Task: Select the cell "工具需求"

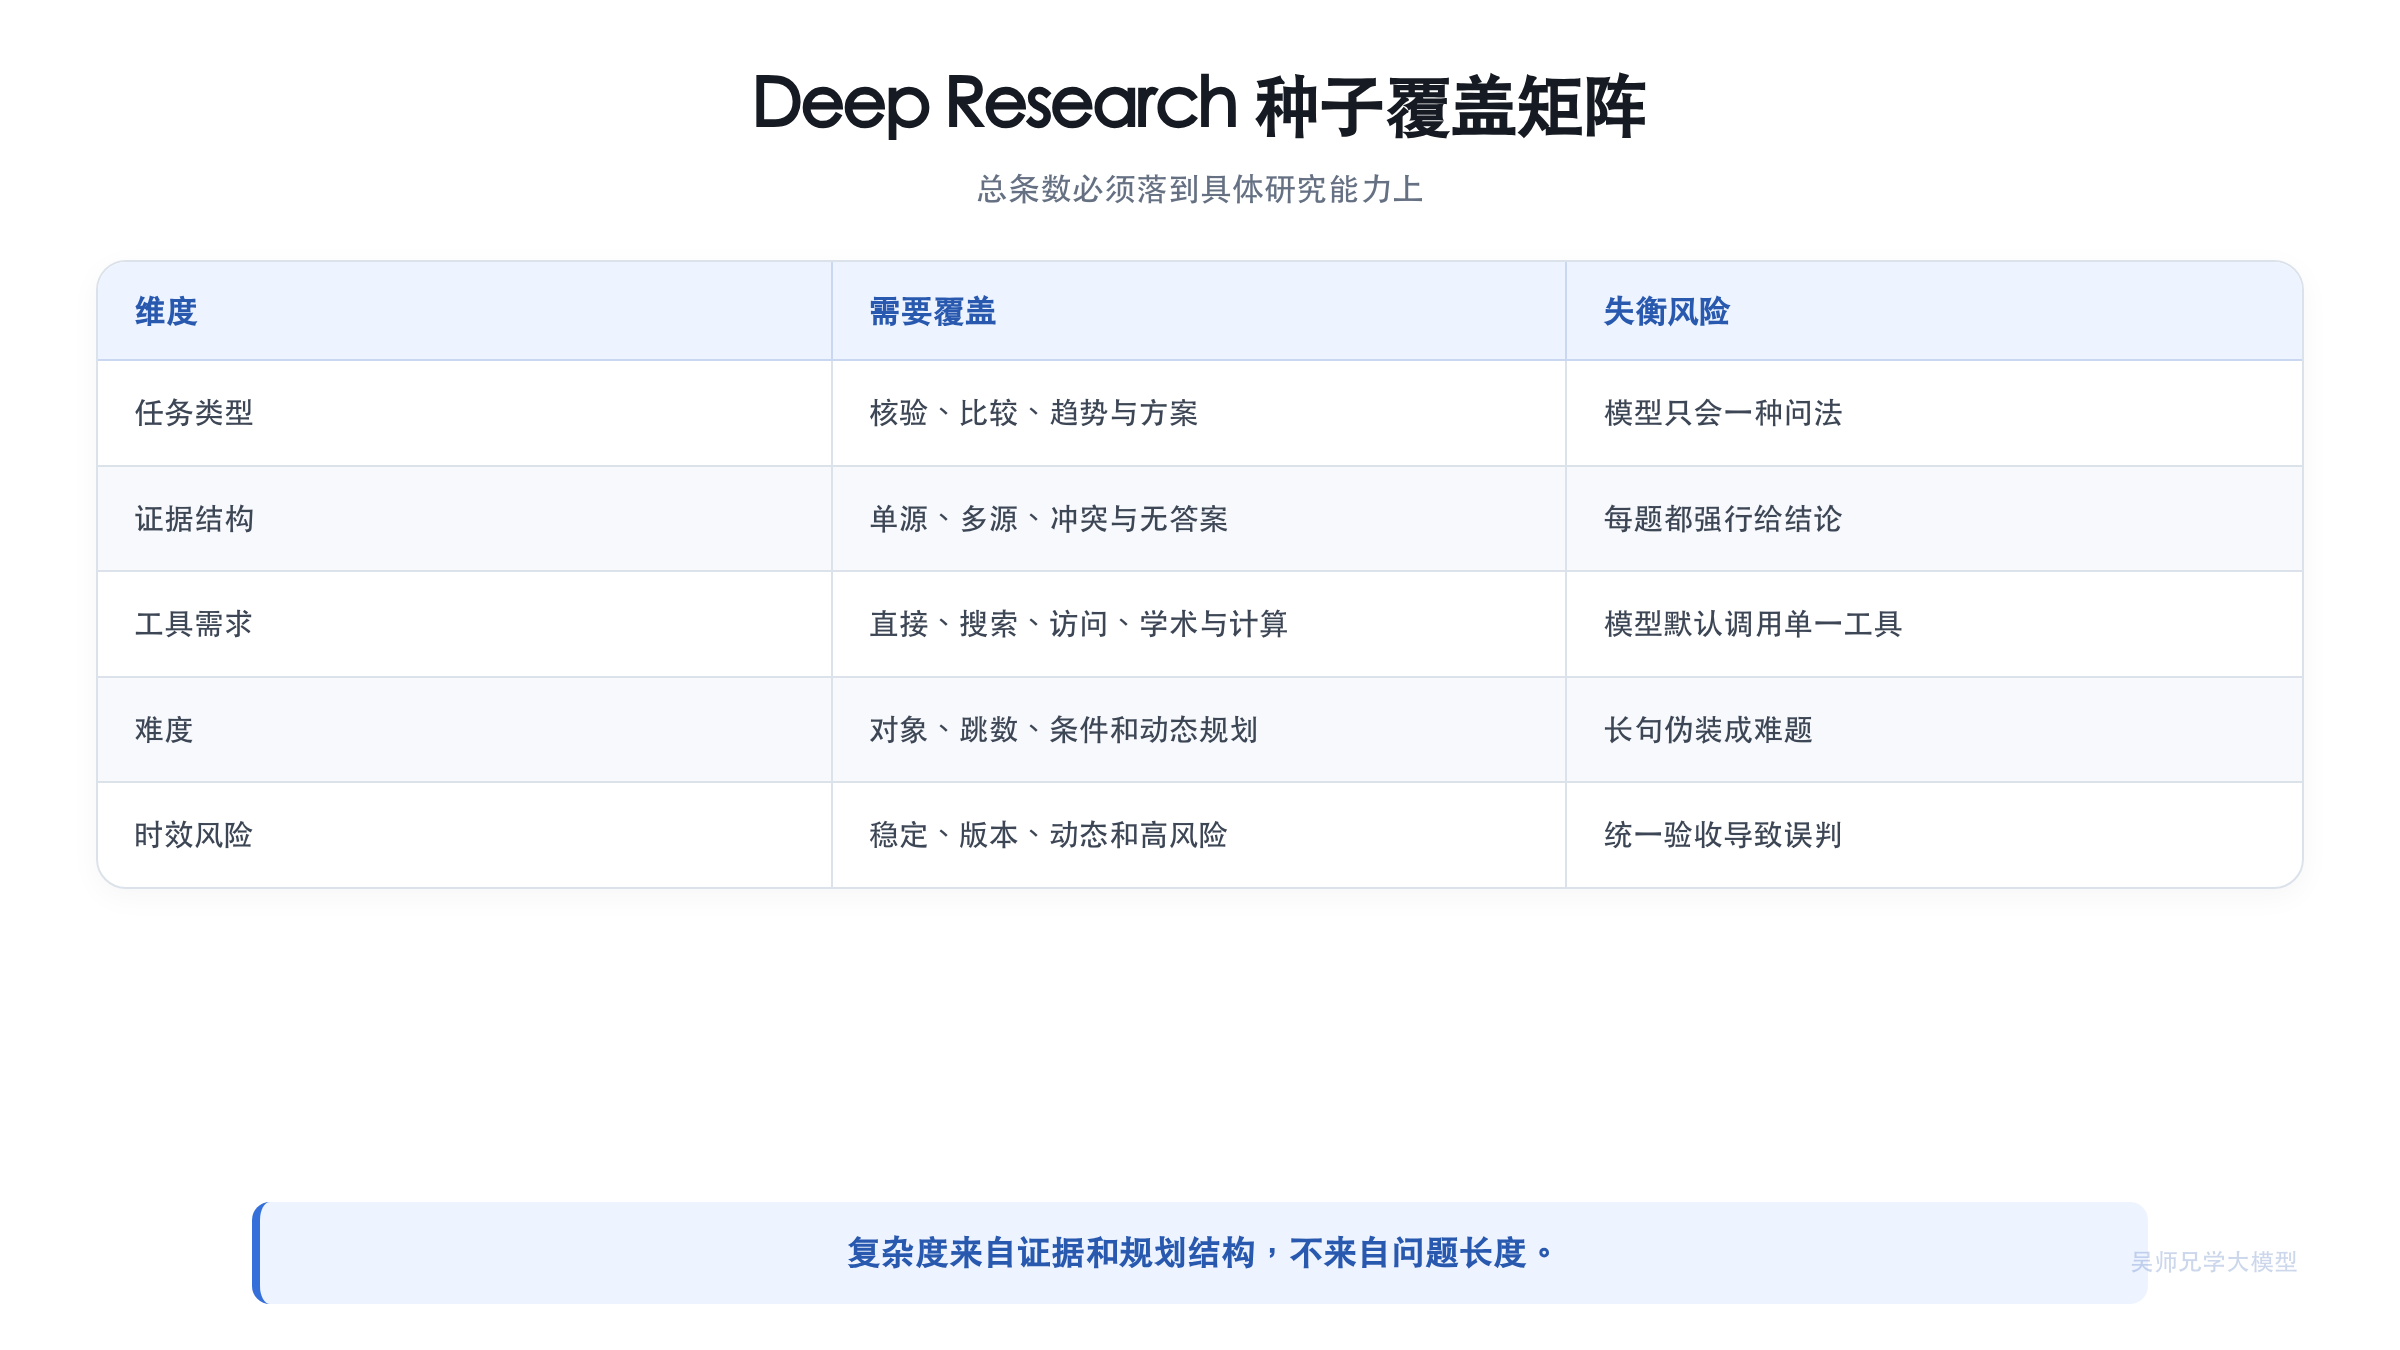Action: pyautogui.click(x=465, y=624)
